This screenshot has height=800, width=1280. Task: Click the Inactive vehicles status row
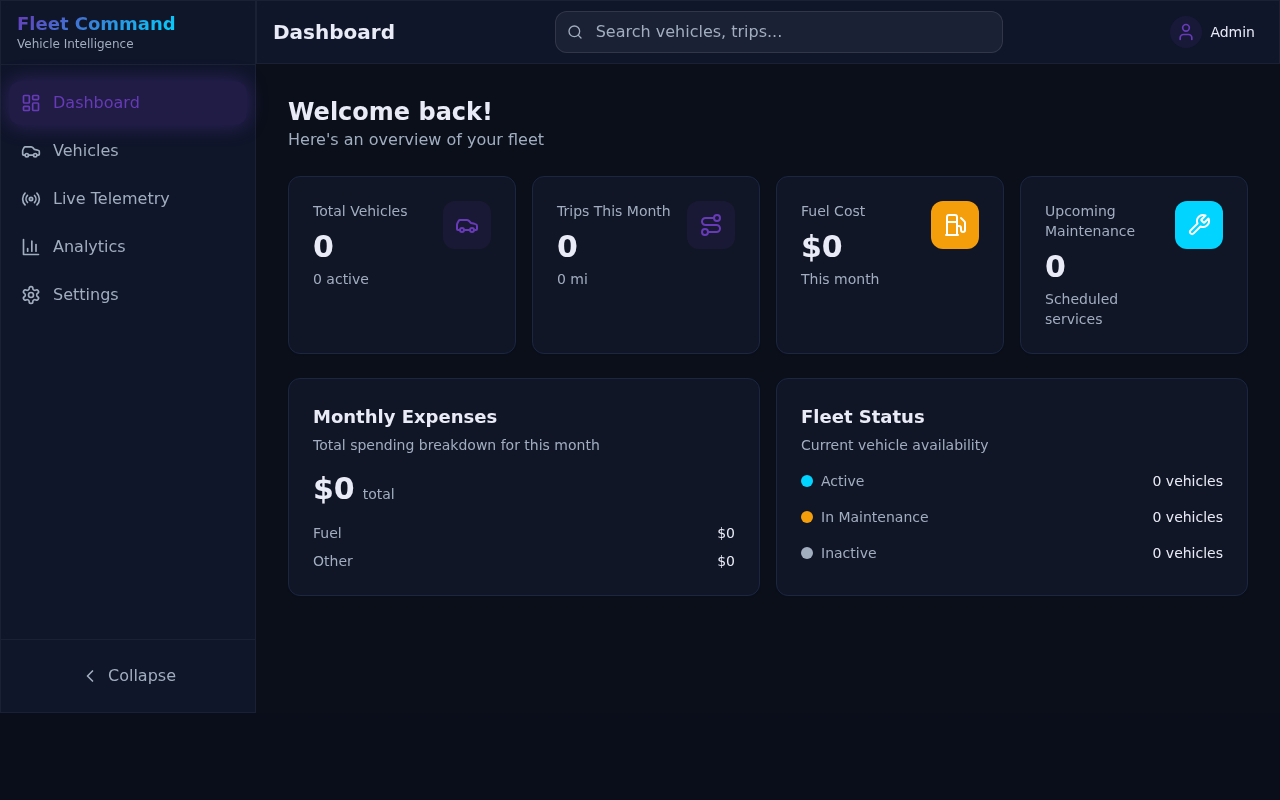coord(1011,553)
